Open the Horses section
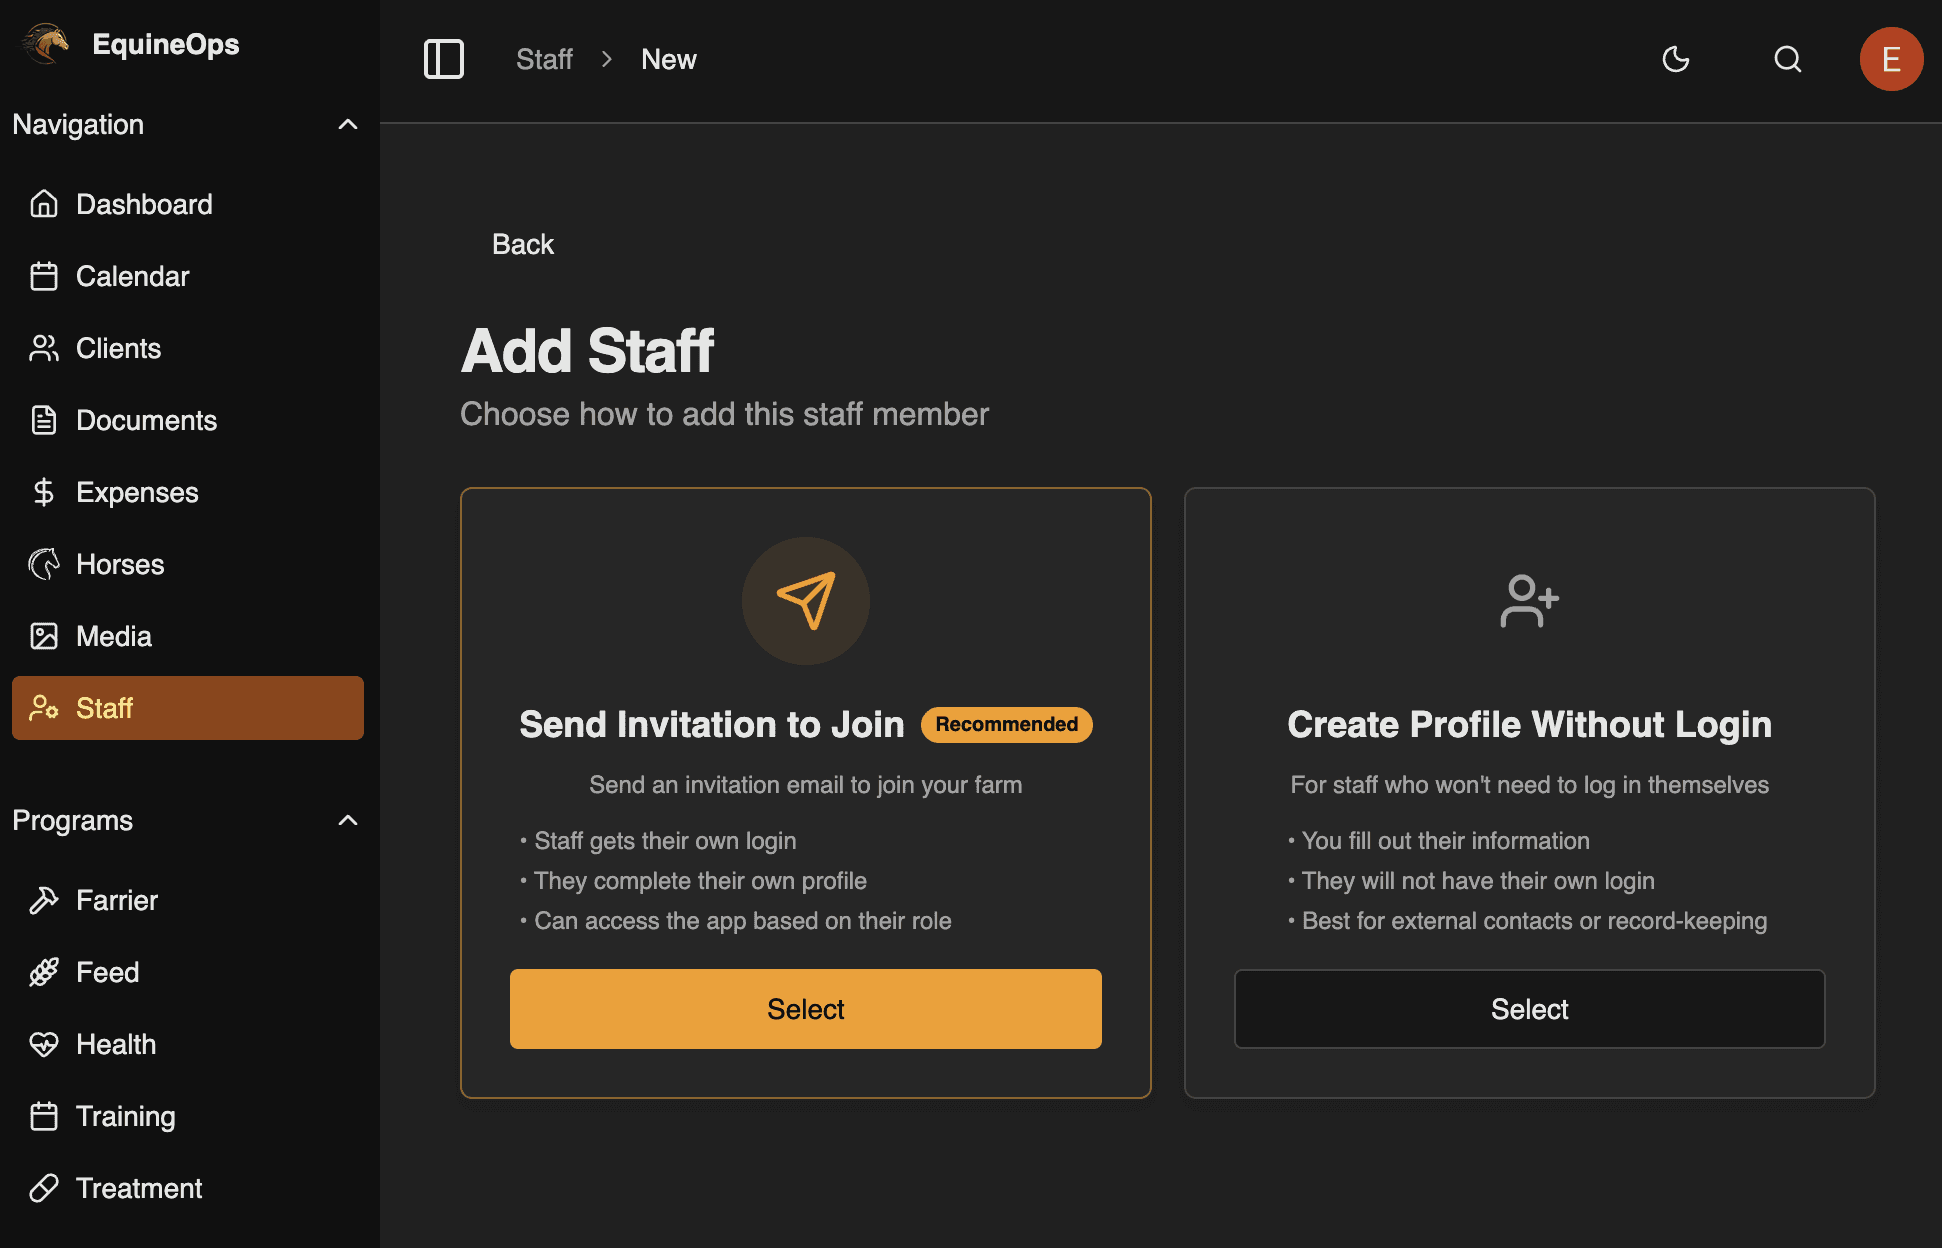This screenshot has height=1248, width=1942. tap(120, 564)
